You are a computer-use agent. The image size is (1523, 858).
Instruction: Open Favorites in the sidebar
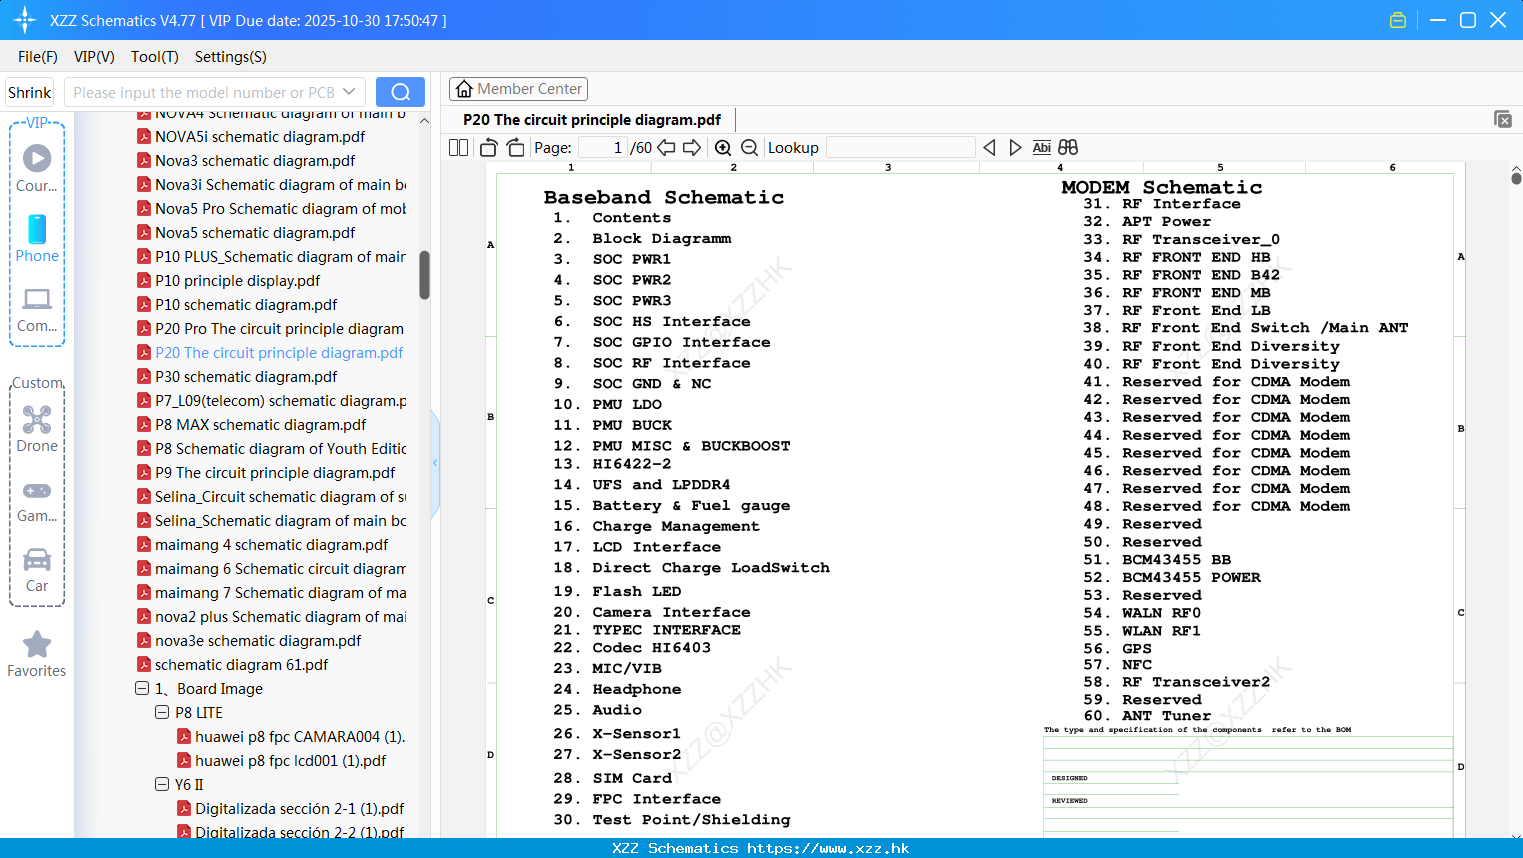coord(37,655)
